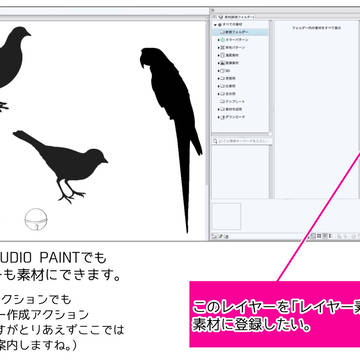
Task: Expand the 漫画素材 folder arrow
Action: coord(219,55)
